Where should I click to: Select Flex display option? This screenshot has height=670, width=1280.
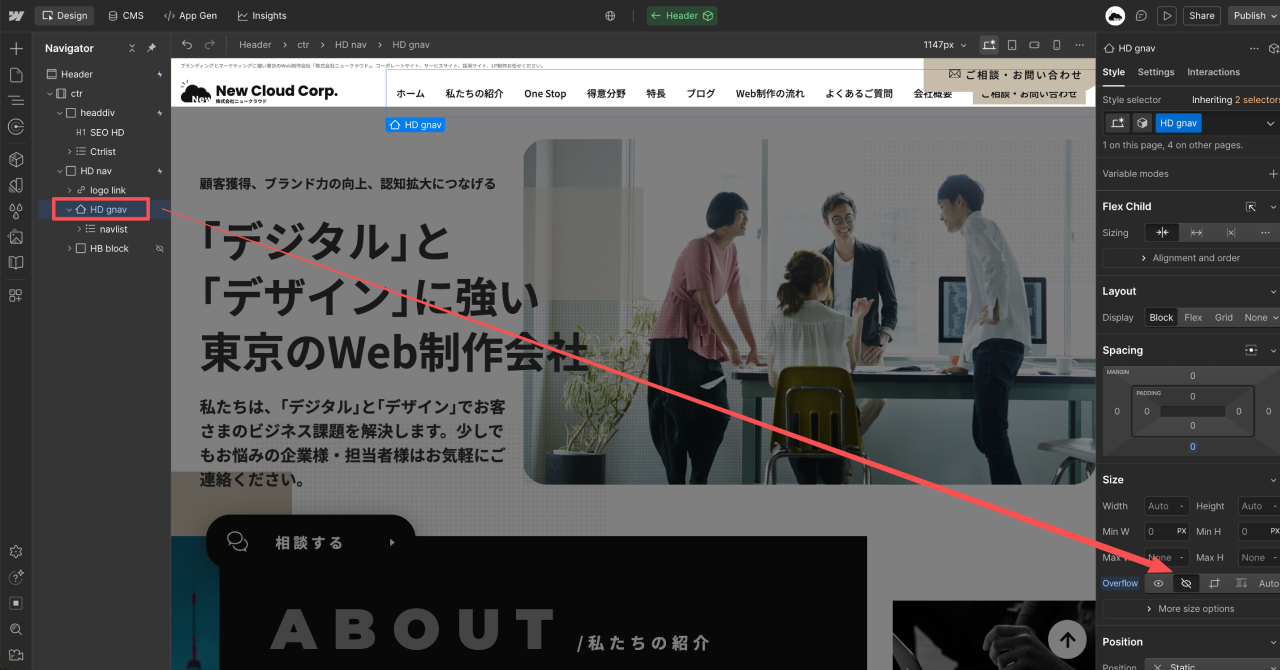pyautogui.click(x=1193, y=317)
